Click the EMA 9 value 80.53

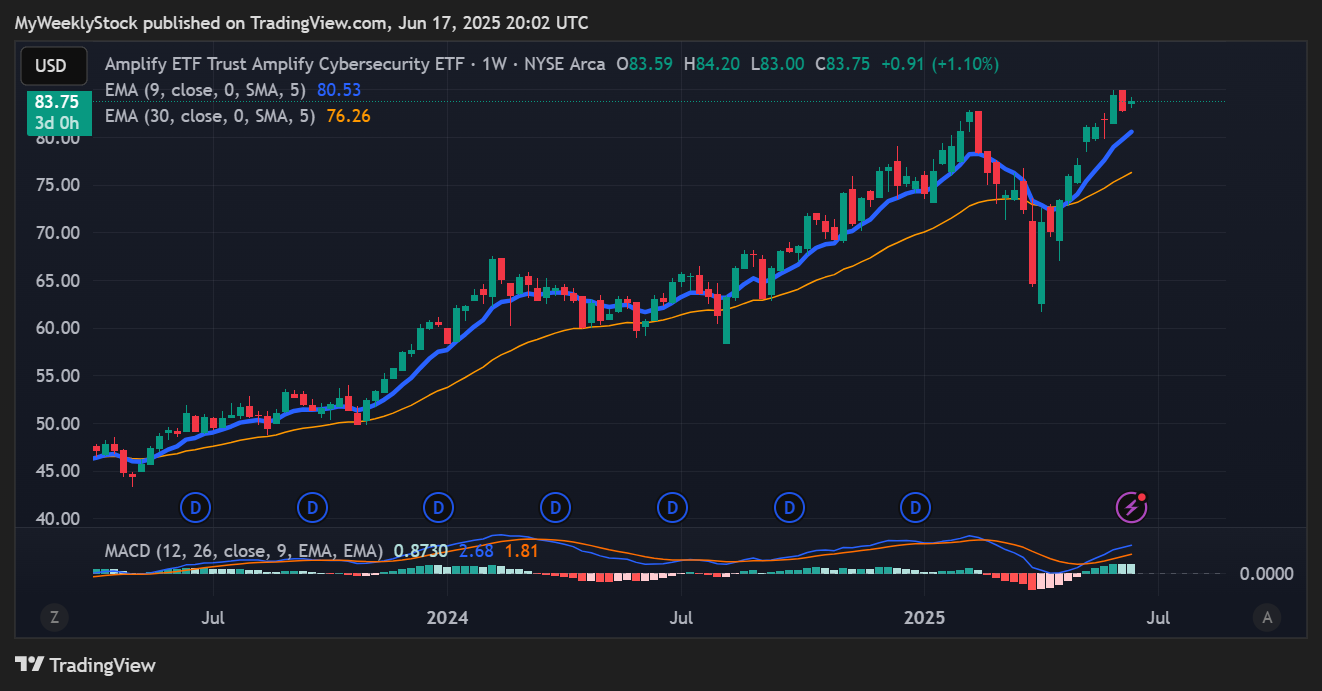(x=339, y=90)
